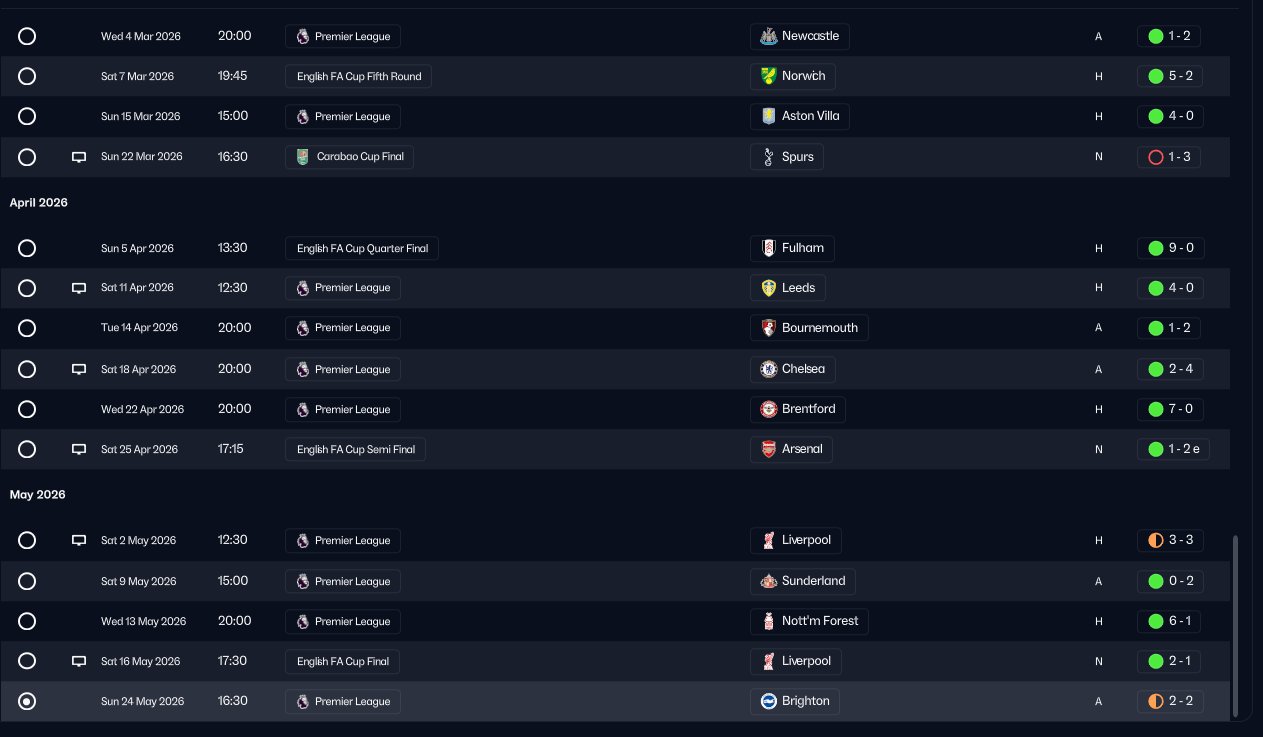Click the Carabao Cup competition logo
Image resolution: width=1263 pixels, height=737 pixels.
point(303,157)
